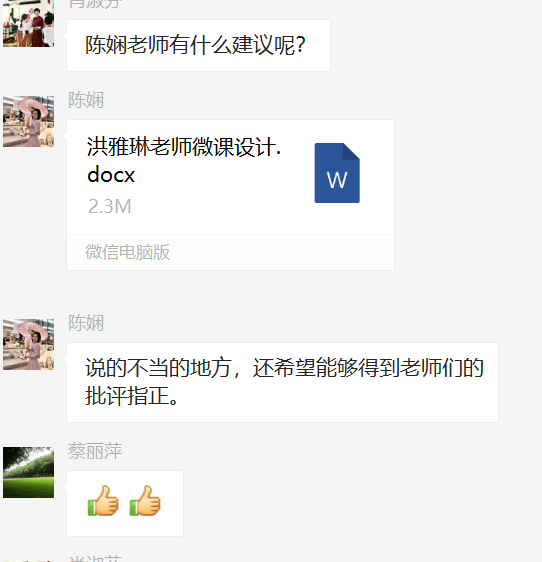542x562 pixels.
Task: Open 蔡丽萍's green lawn avatar
Action: 29,472
